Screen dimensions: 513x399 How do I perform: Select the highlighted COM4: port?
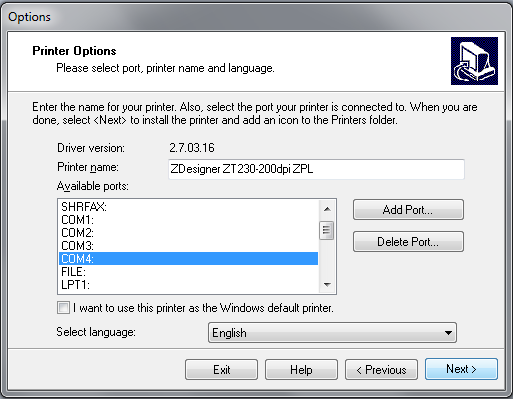[x=188, y=259]
